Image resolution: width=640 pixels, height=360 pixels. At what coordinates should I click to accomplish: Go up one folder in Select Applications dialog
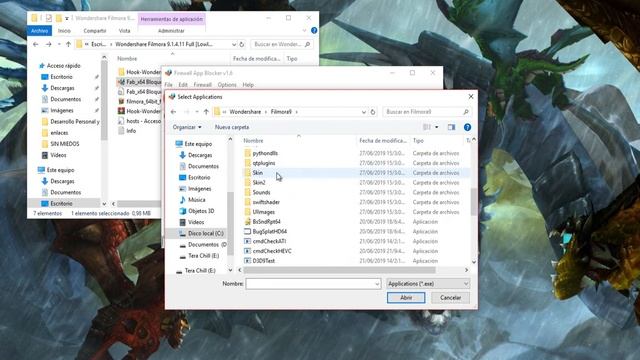pos(206,112)
